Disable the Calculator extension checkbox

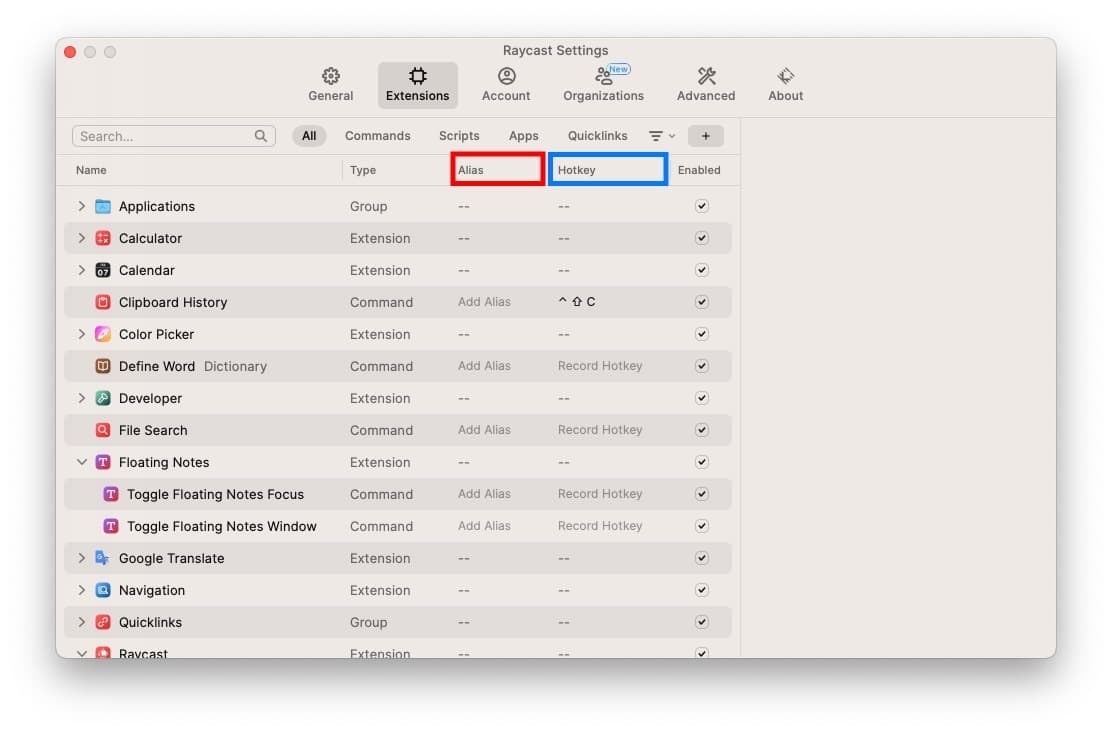pyautogui.click(x=701, y=238)
